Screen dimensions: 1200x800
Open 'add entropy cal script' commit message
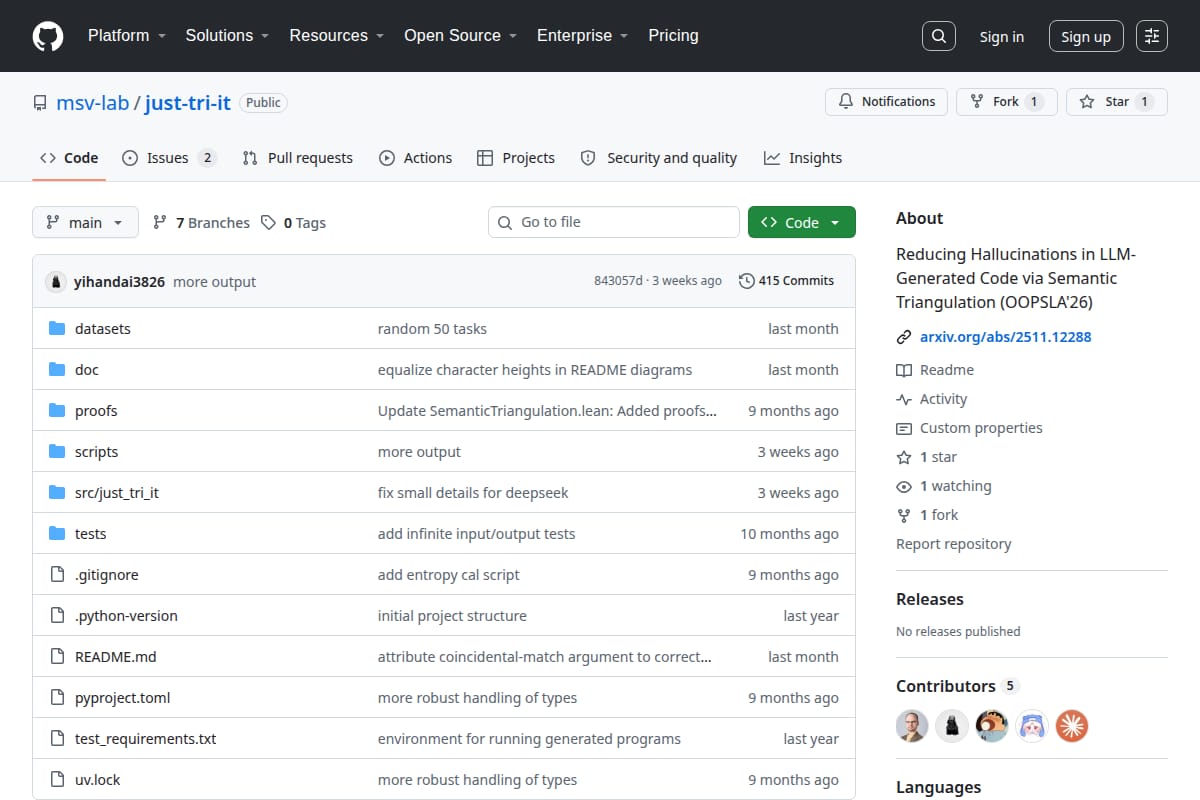pyautogui.click(x=448, y=575)
